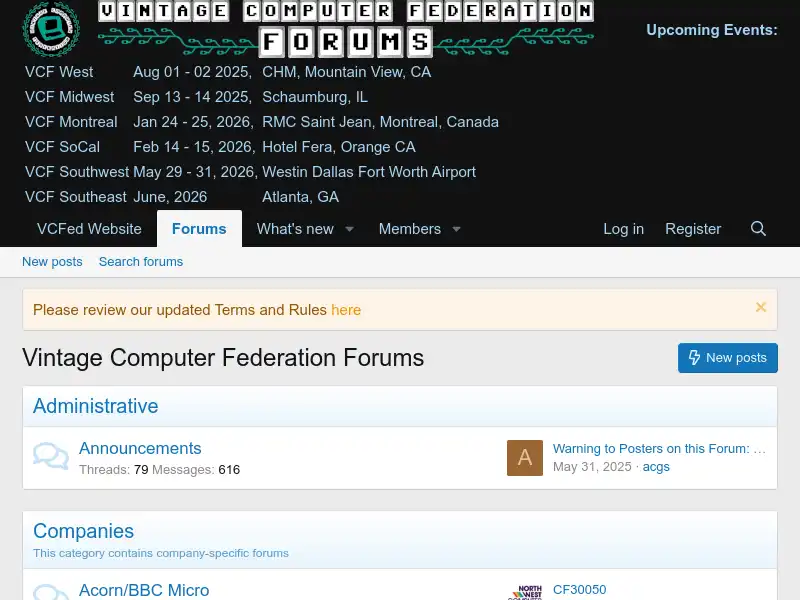
Task: Open the New posts sub-navigation link
Action: click(52, 262)
